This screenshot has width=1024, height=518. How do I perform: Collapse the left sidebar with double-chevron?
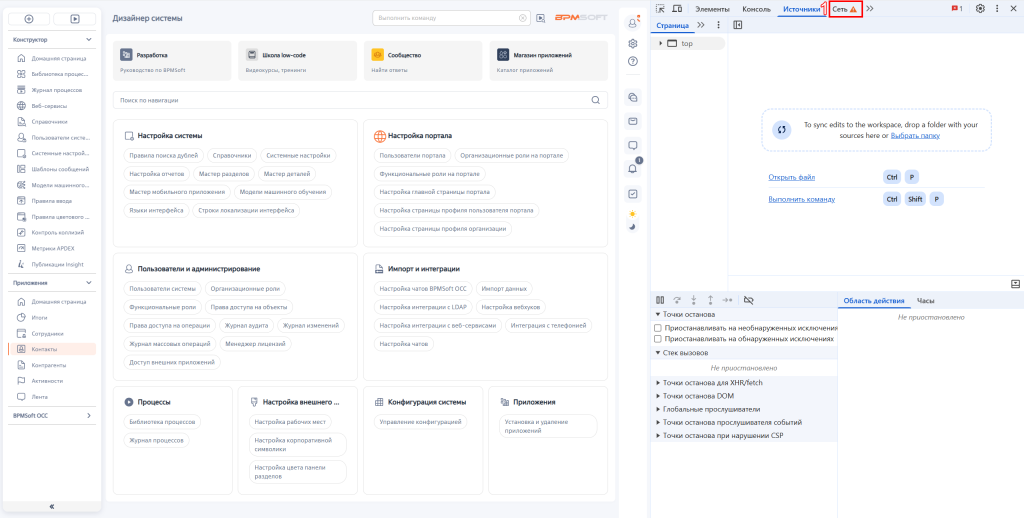(x=52, y=506)
